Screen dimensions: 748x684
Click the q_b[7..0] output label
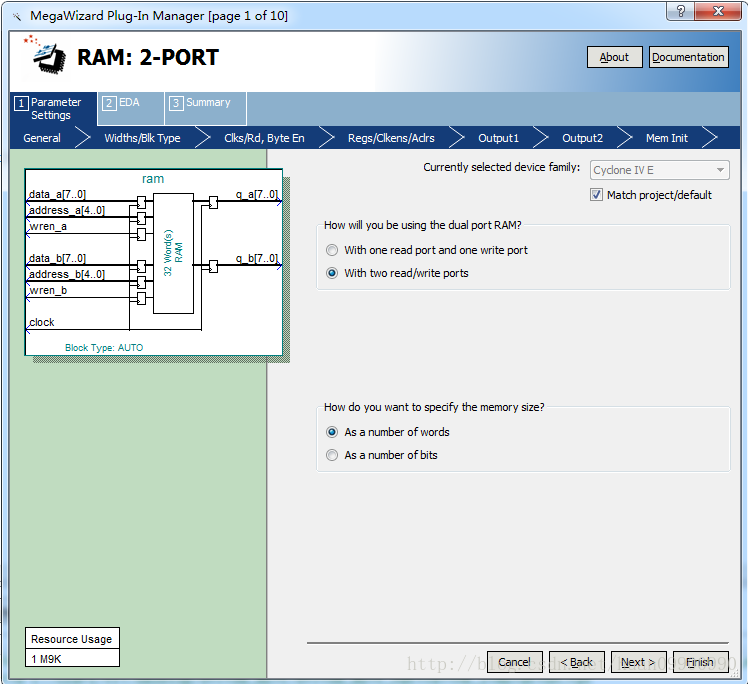tap(257, 258)
